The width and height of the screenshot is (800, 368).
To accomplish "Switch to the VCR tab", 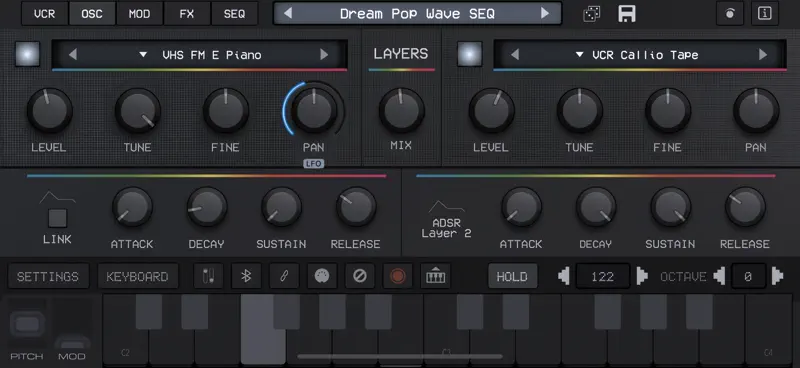I will coord(44,14).
